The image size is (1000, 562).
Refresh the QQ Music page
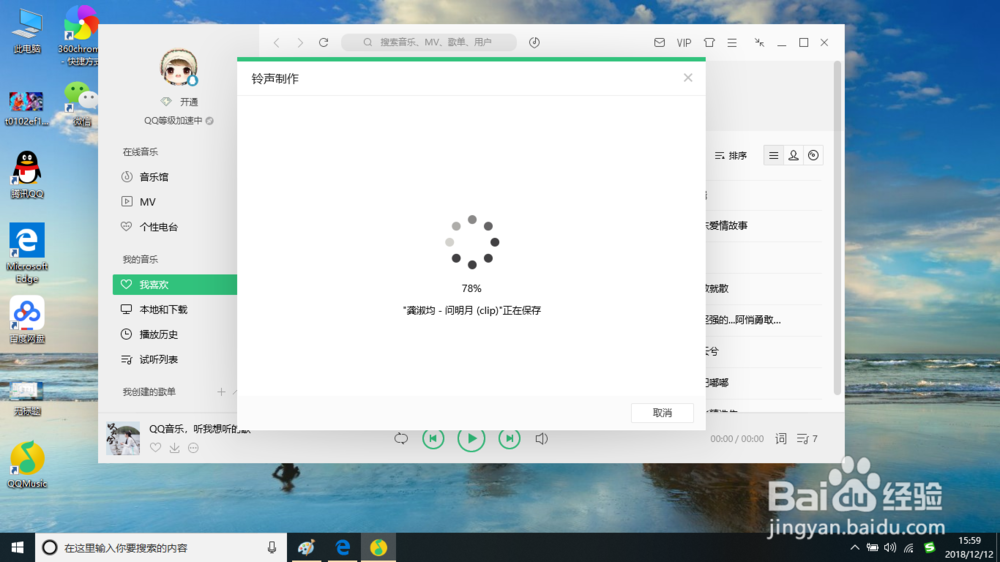click(324, 43)
